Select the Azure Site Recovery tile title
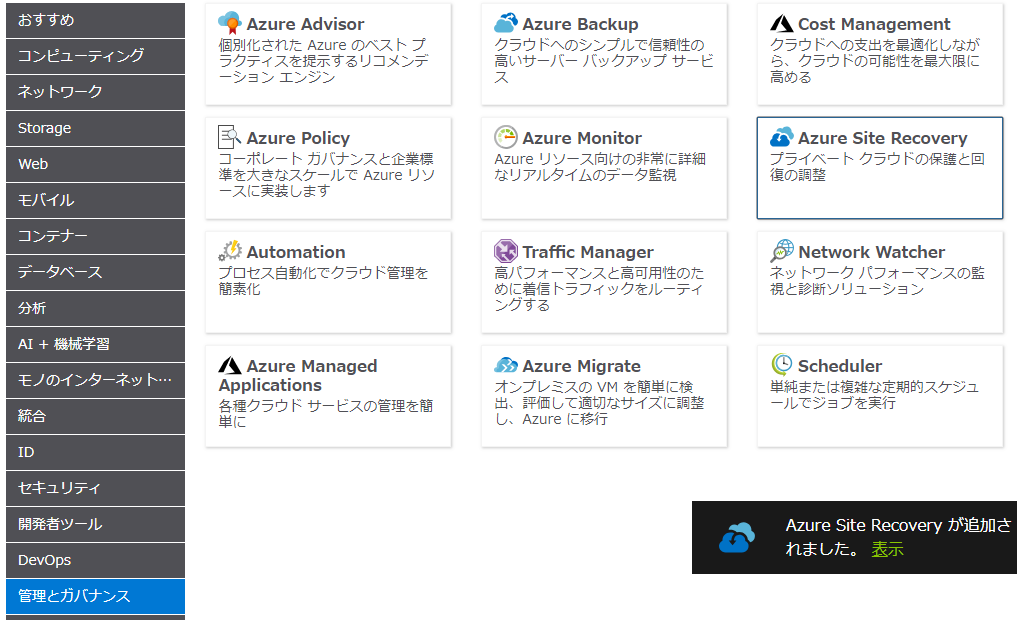The image size is (1017, 620). (882, 138)
